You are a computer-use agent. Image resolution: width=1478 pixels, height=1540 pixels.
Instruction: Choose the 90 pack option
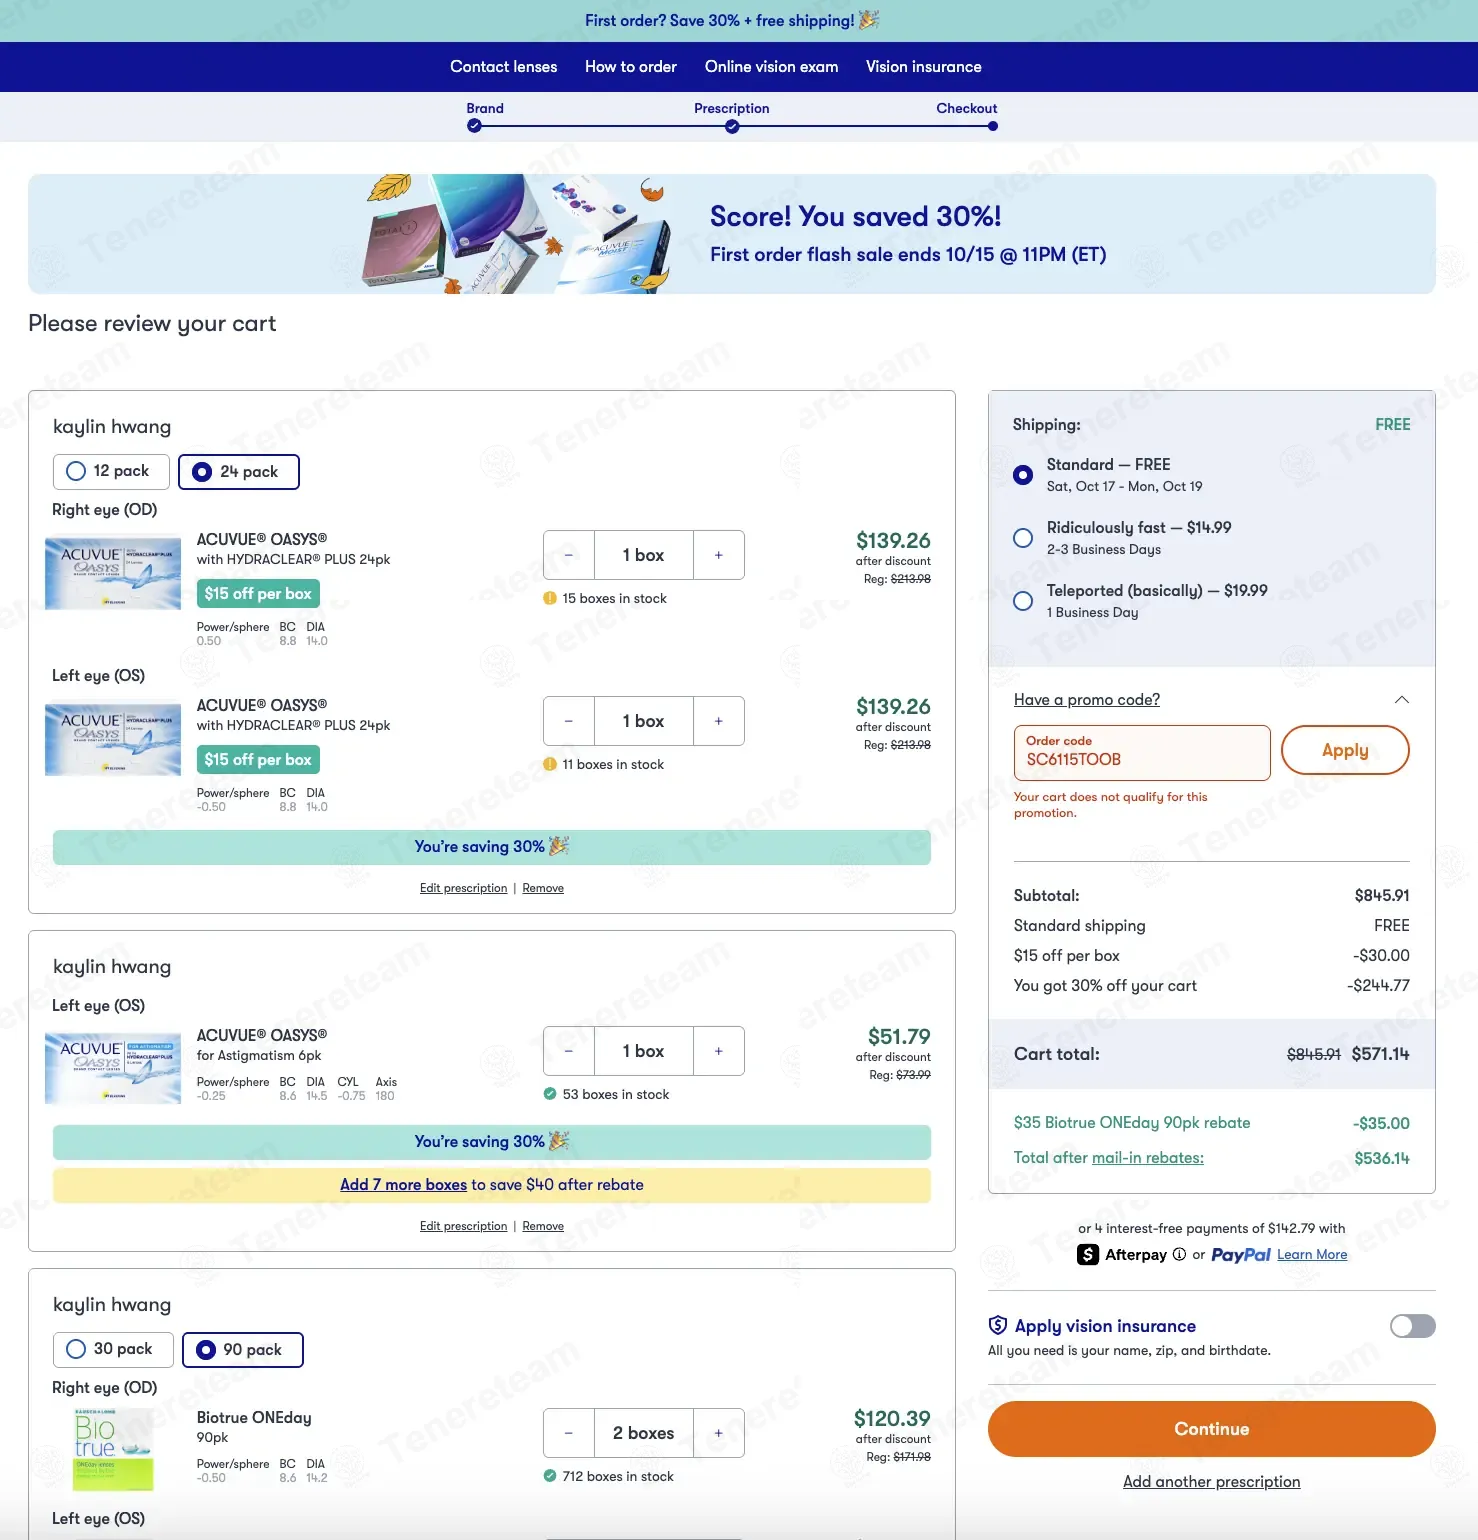click(243, 1349)
